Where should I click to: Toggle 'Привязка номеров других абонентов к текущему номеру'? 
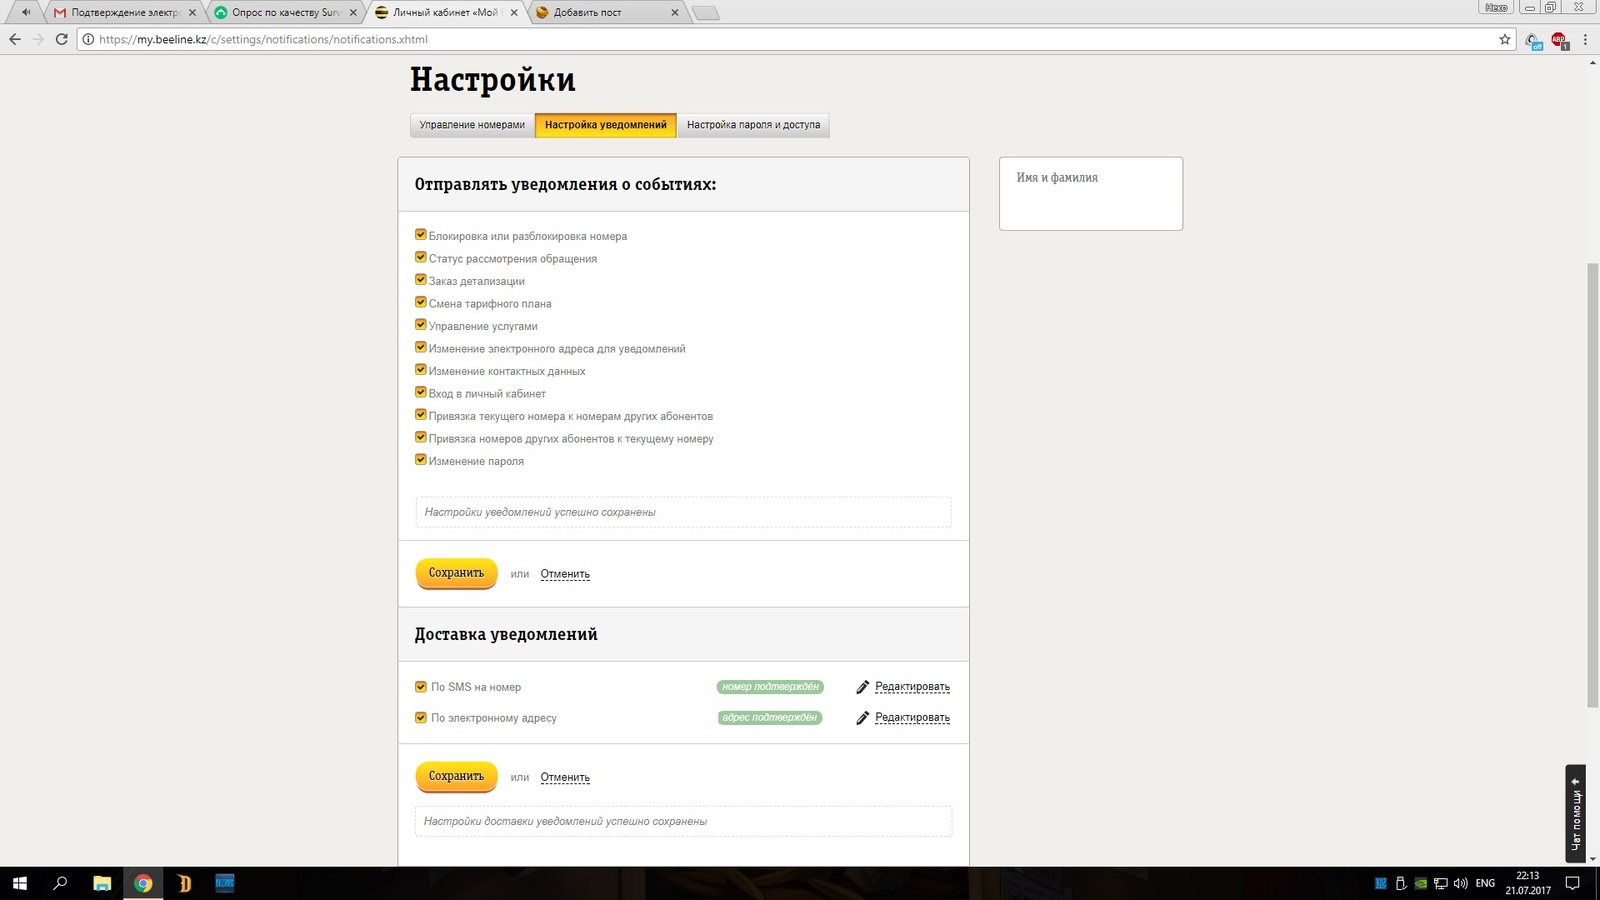pos(421,437)
